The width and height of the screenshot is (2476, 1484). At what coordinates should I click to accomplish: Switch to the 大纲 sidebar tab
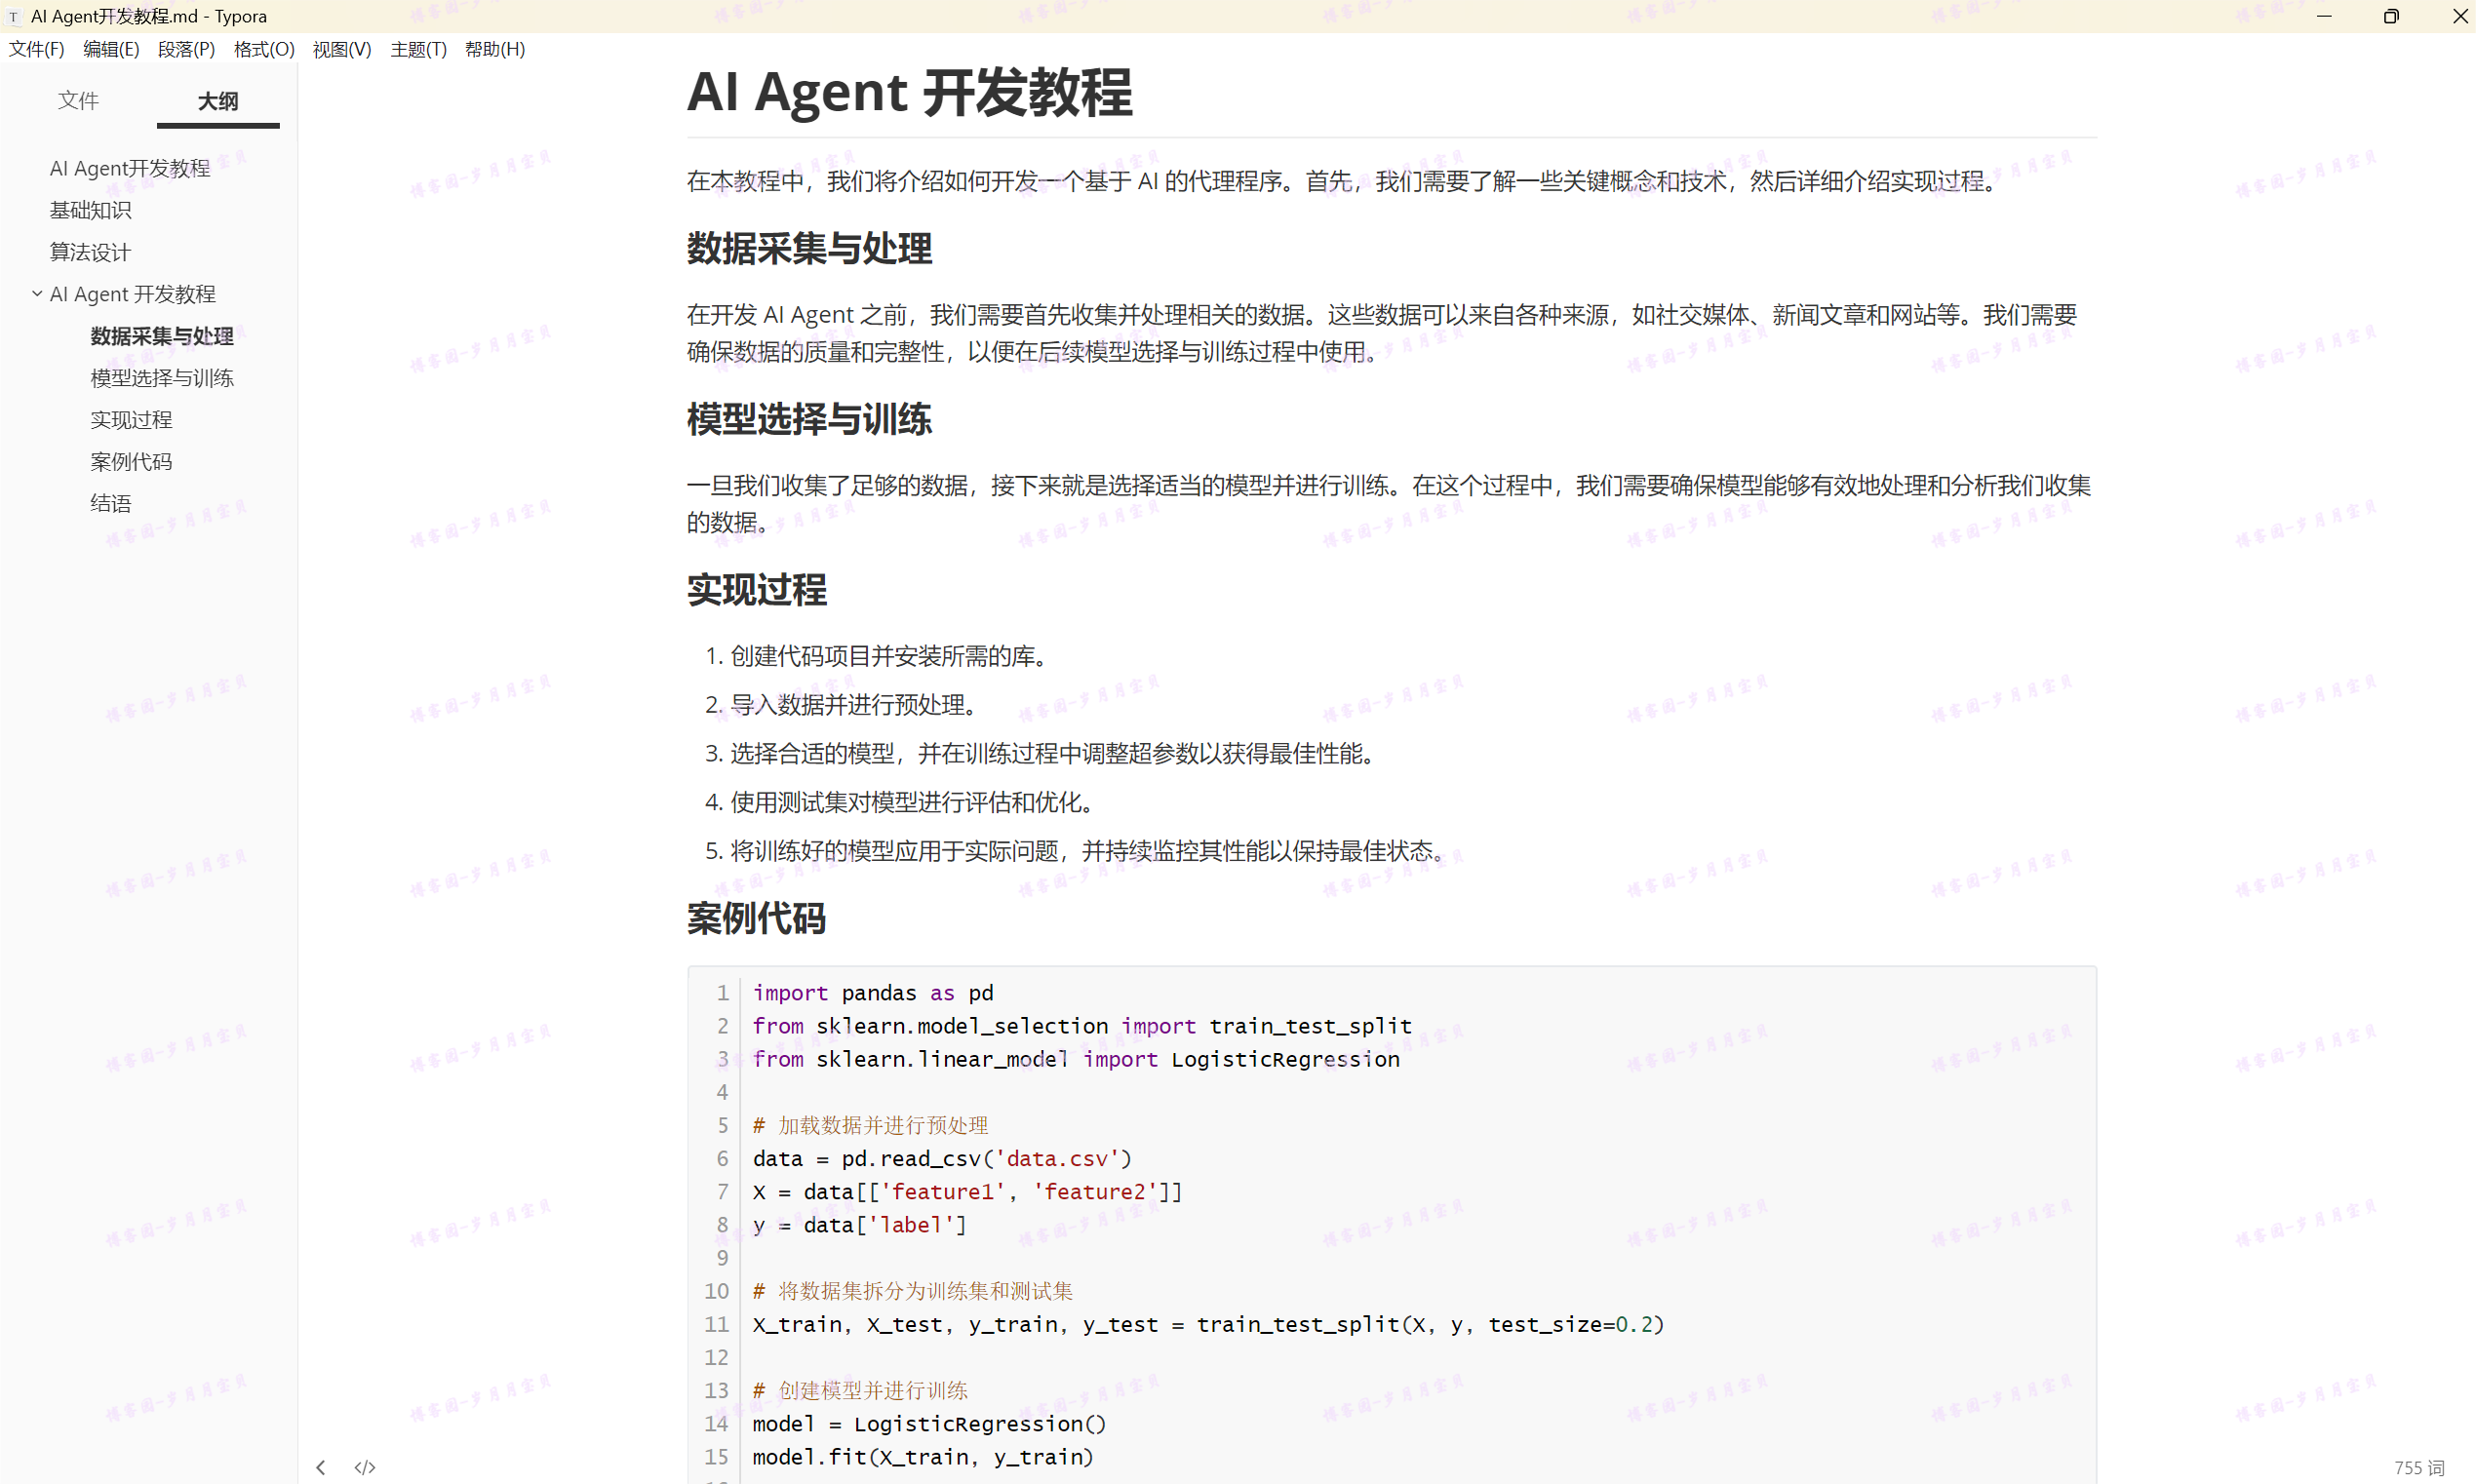tap(218, 101)
